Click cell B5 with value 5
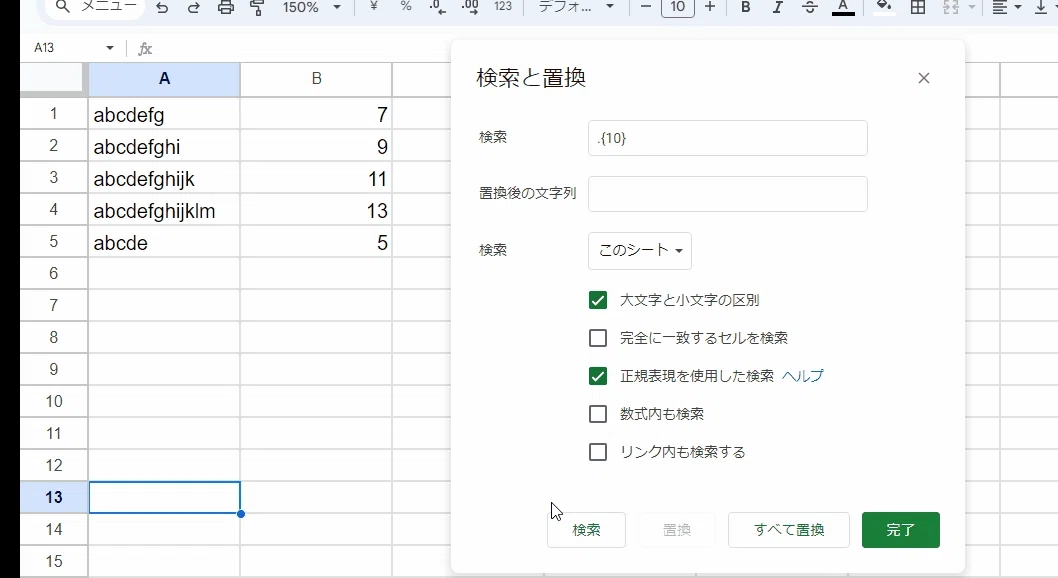1058x578 pixels. [x=316, y=243]
